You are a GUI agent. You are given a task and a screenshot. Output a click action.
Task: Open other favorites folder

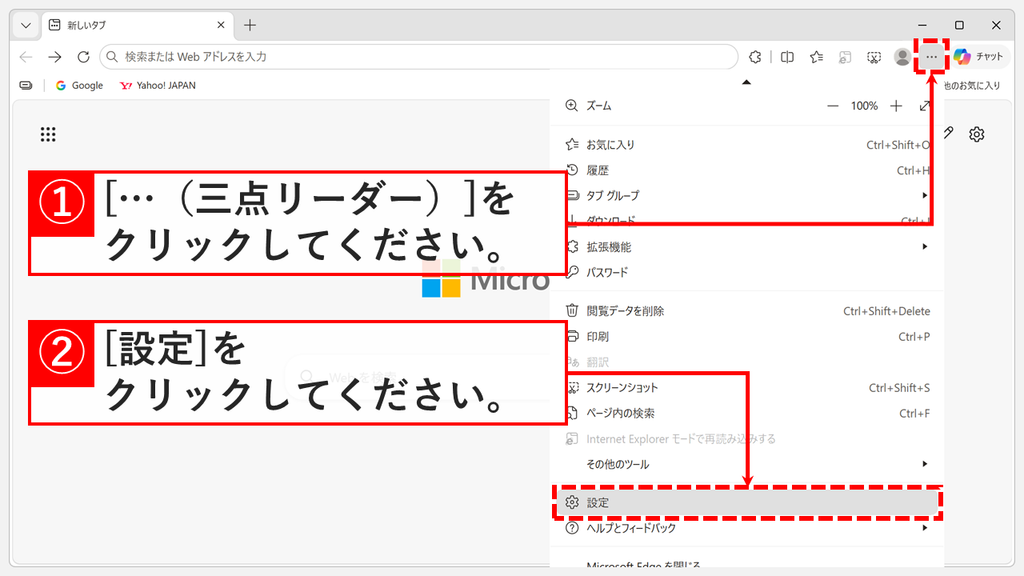(x=972, y=86)
